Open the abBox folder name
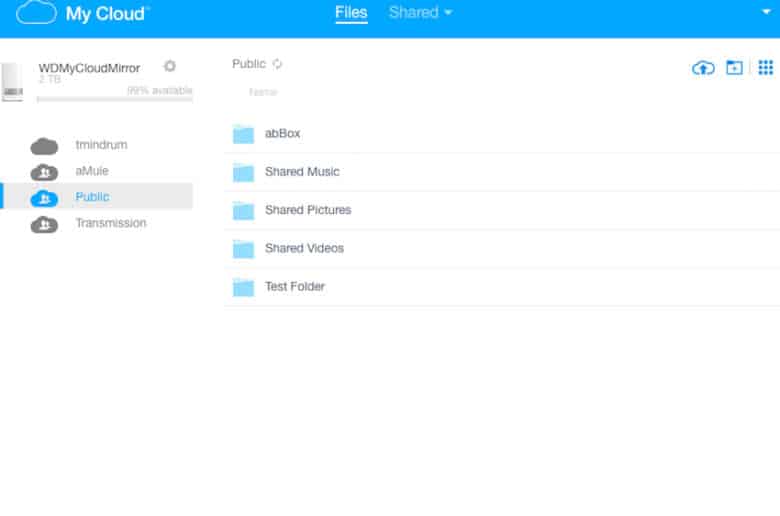This screenshot has height=516, width=780. (283, 133)
